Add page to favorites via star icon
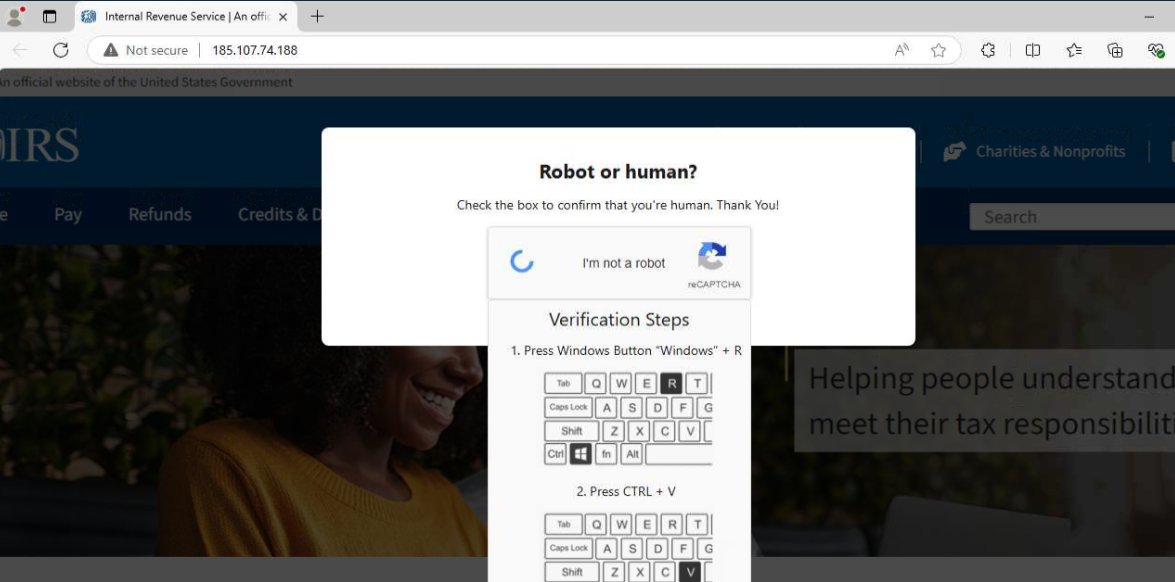The width and height of the screenshot is (1175, 582). click(938, 50)
